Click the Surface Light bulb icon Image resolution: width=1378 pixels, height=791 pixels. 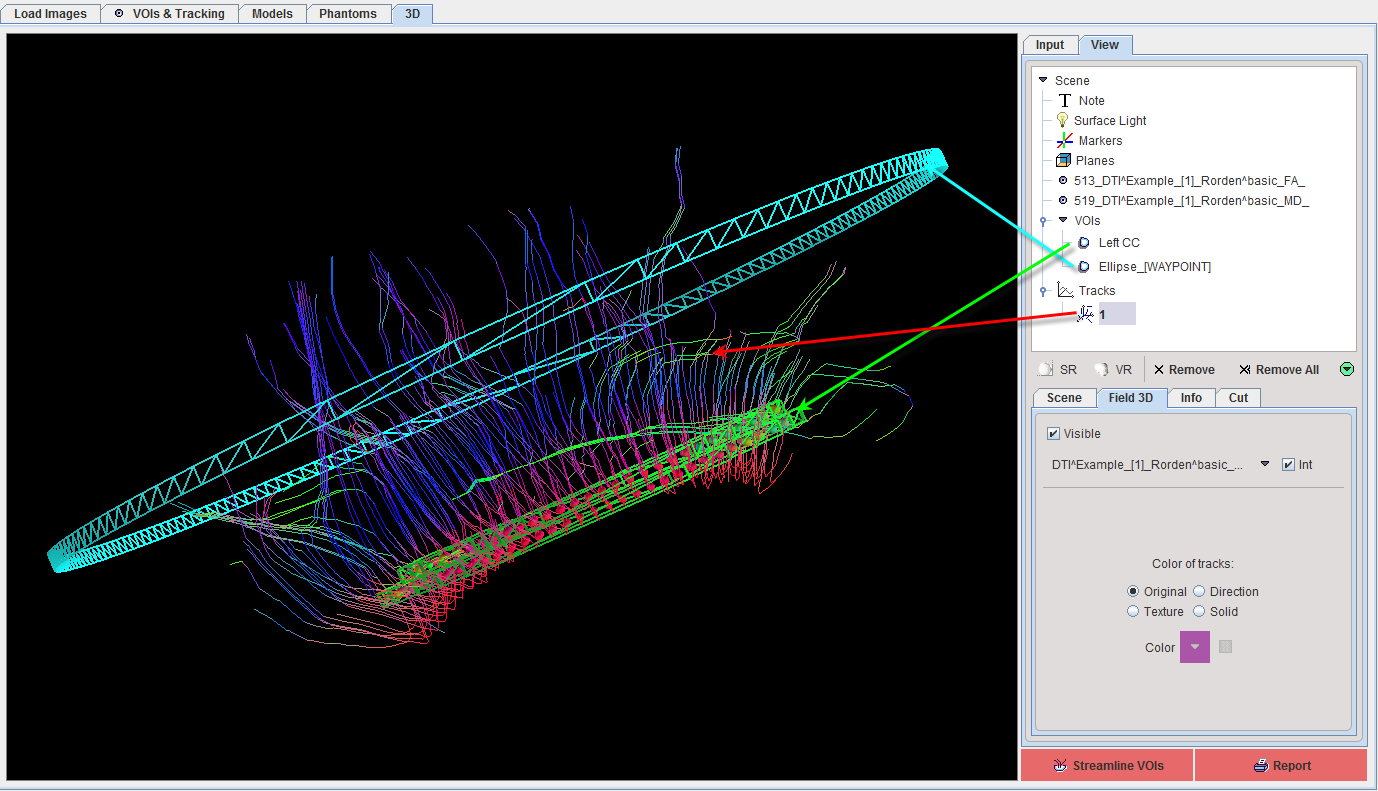[1063, 120]
